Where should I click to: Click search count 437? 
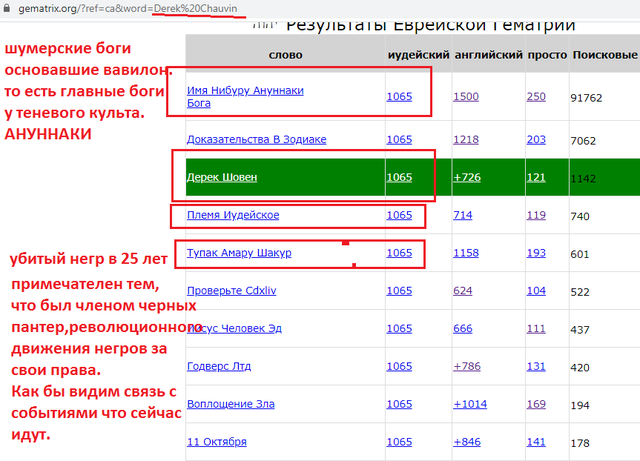coord(580,330)
